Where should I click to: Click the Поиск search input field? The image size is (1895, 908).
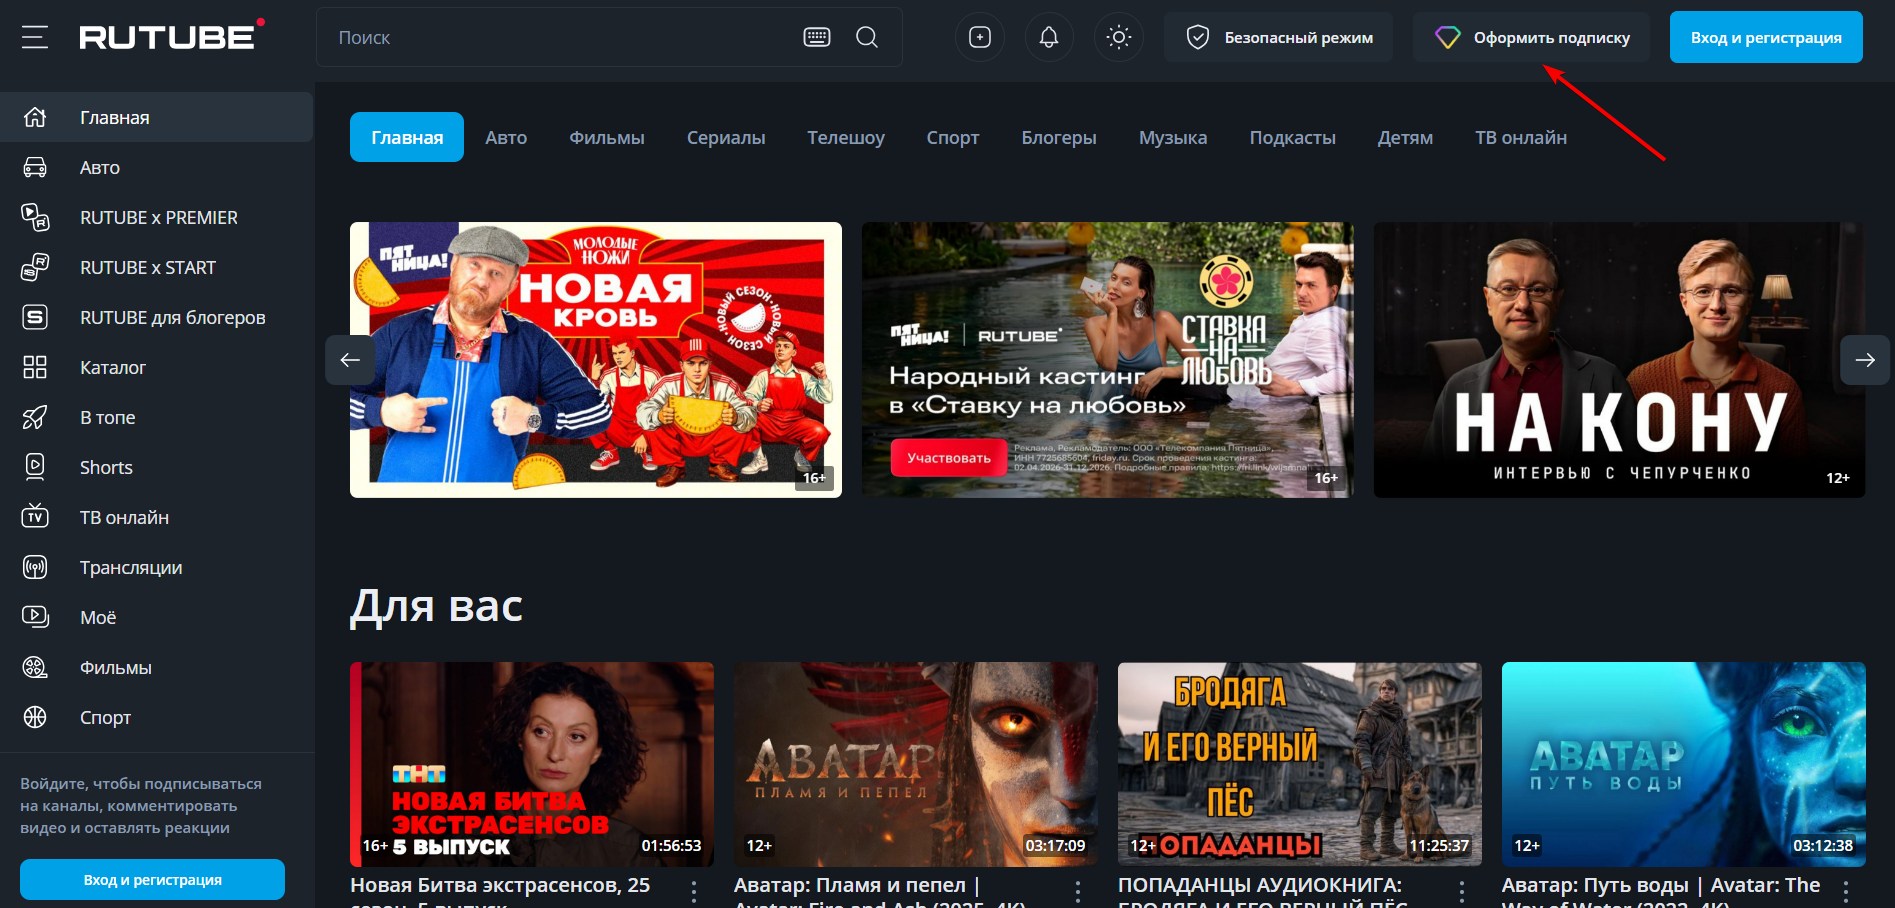(x=560, y=38)
